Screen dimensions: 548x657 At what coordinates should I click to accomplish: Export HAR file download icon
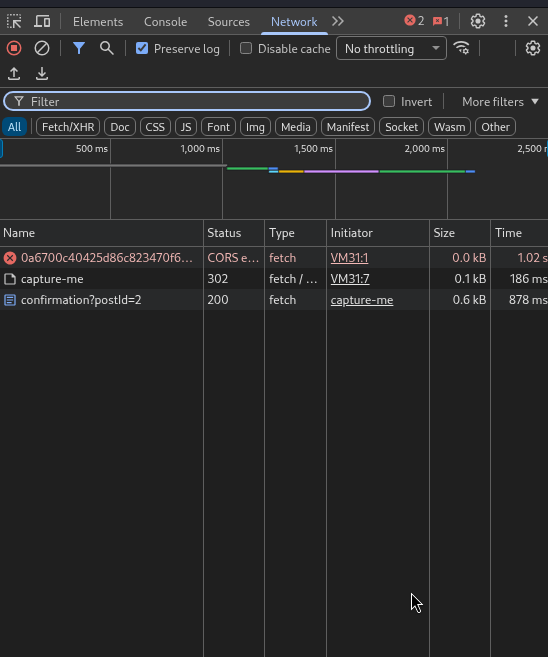tap(41, 74)
